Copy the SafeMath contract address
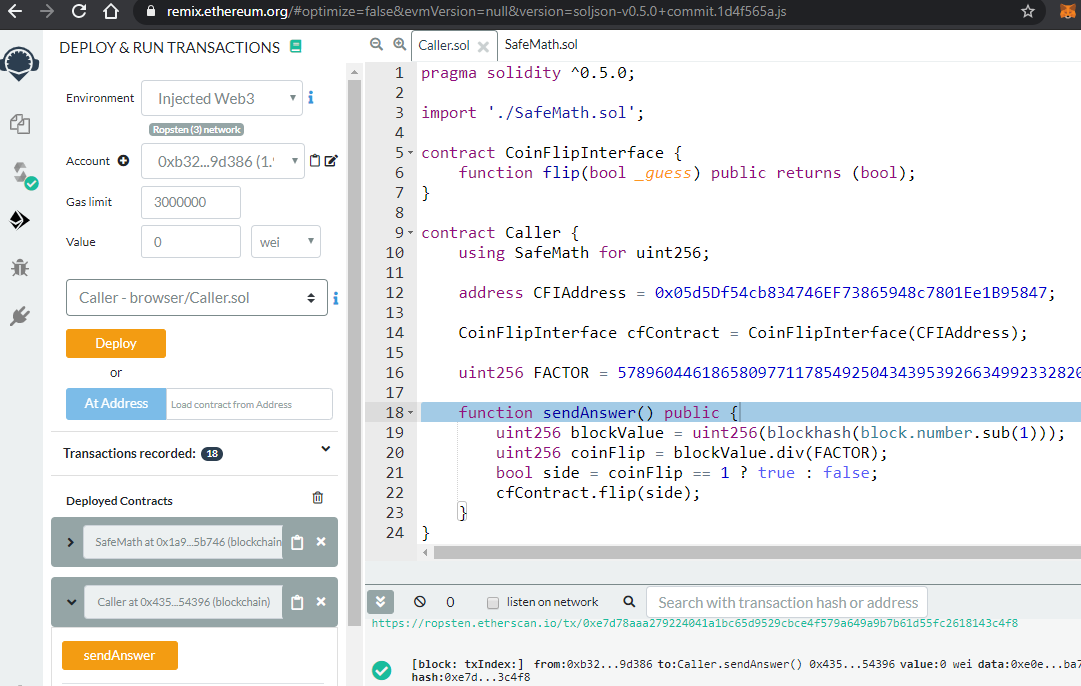The image size is (1081, 686). 297,543
